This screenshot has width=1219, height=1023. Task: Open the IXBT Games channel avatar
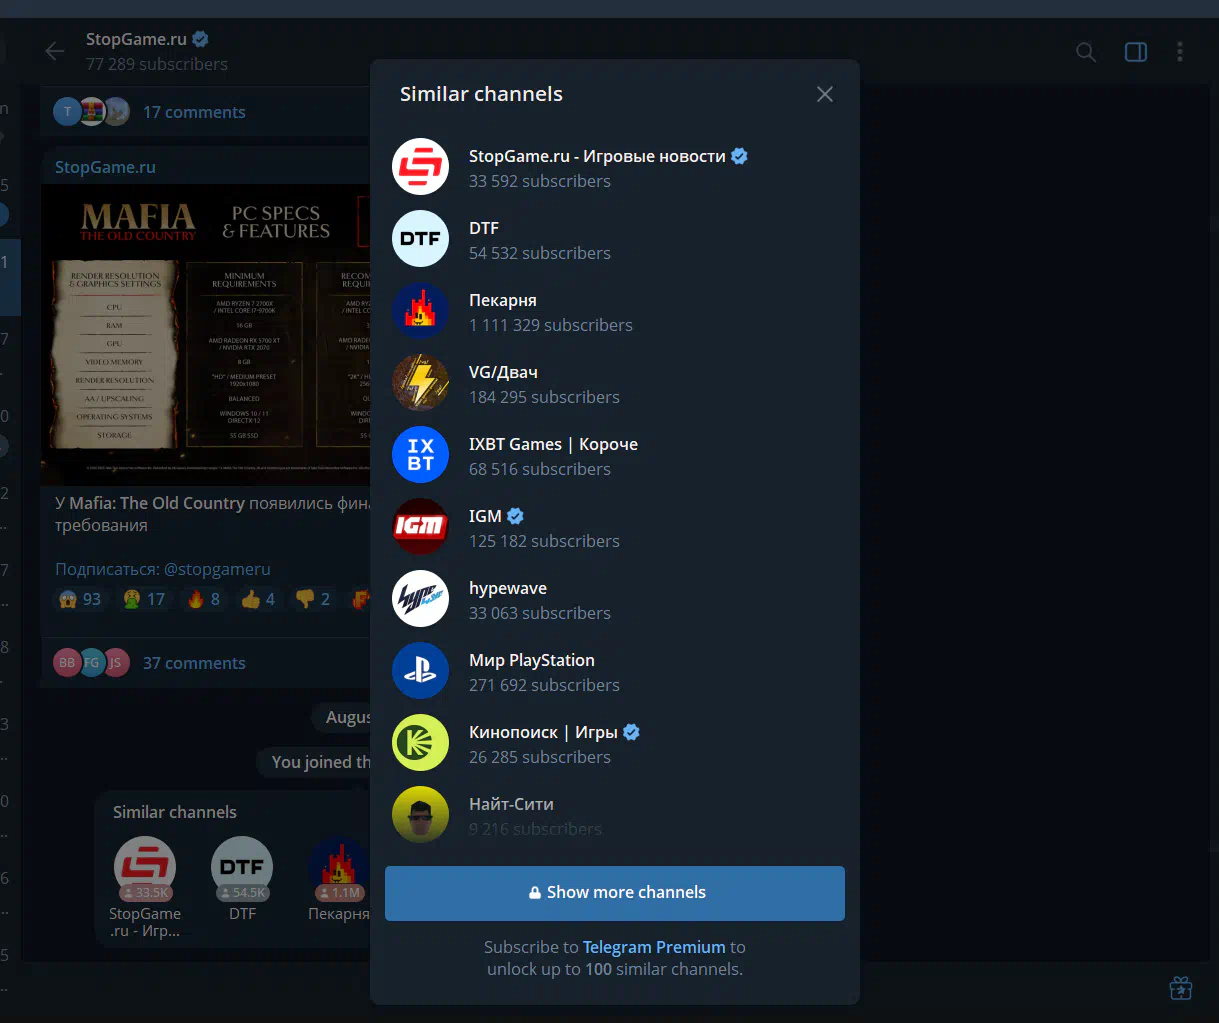pos(420,455)
